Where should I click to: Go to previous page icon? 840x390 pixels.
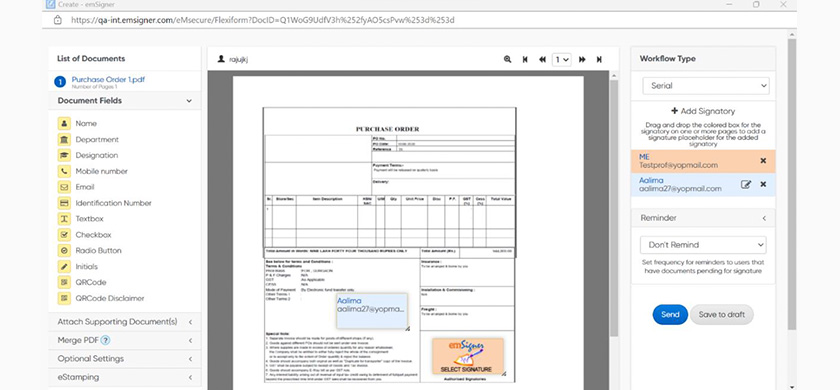542,59
